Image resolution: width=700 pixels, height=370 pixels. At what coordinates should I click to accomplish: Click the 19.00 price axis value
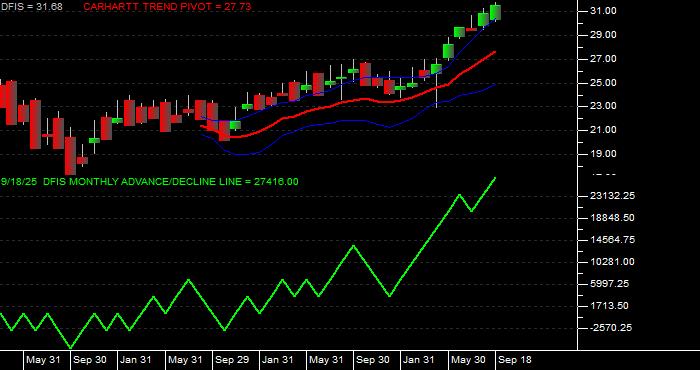[604, 154]
